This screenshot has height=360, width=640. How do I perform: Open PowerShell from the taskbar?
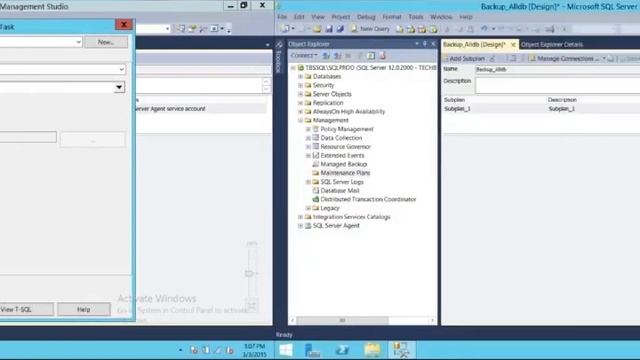coord(342,350)
